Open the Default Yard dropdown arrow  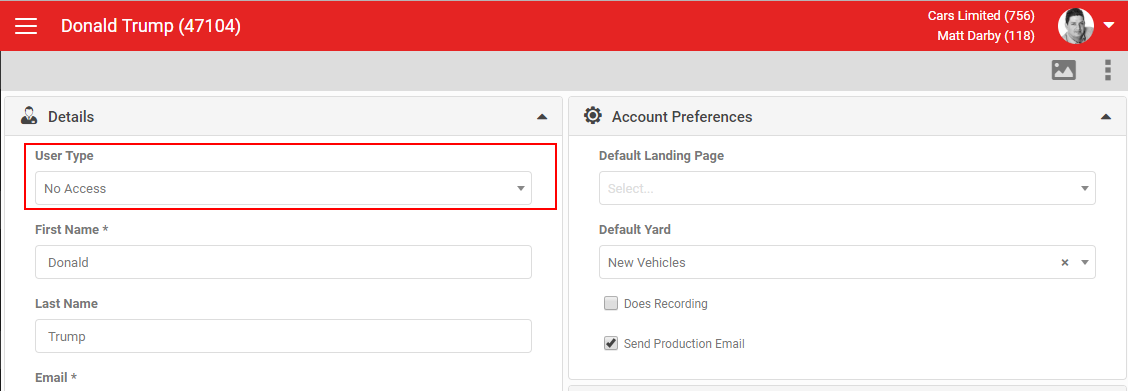[x=1084, y=262]
